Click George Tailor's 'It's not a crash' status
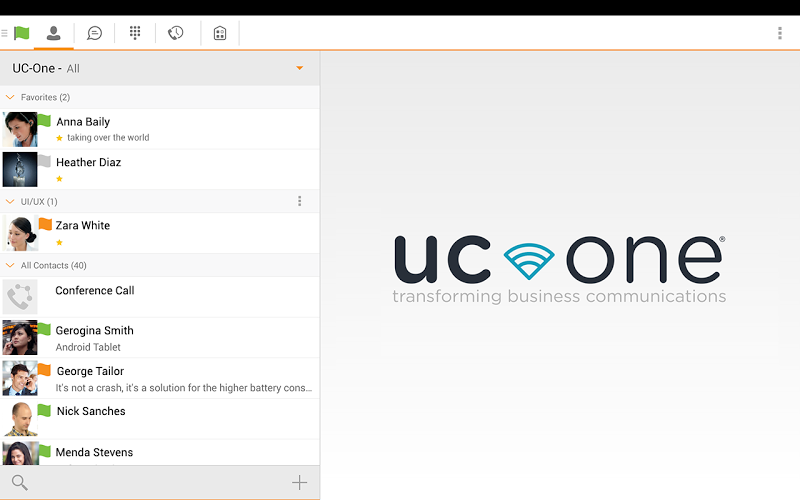This screenshot has width=800, height=500. tap(184, 388)
